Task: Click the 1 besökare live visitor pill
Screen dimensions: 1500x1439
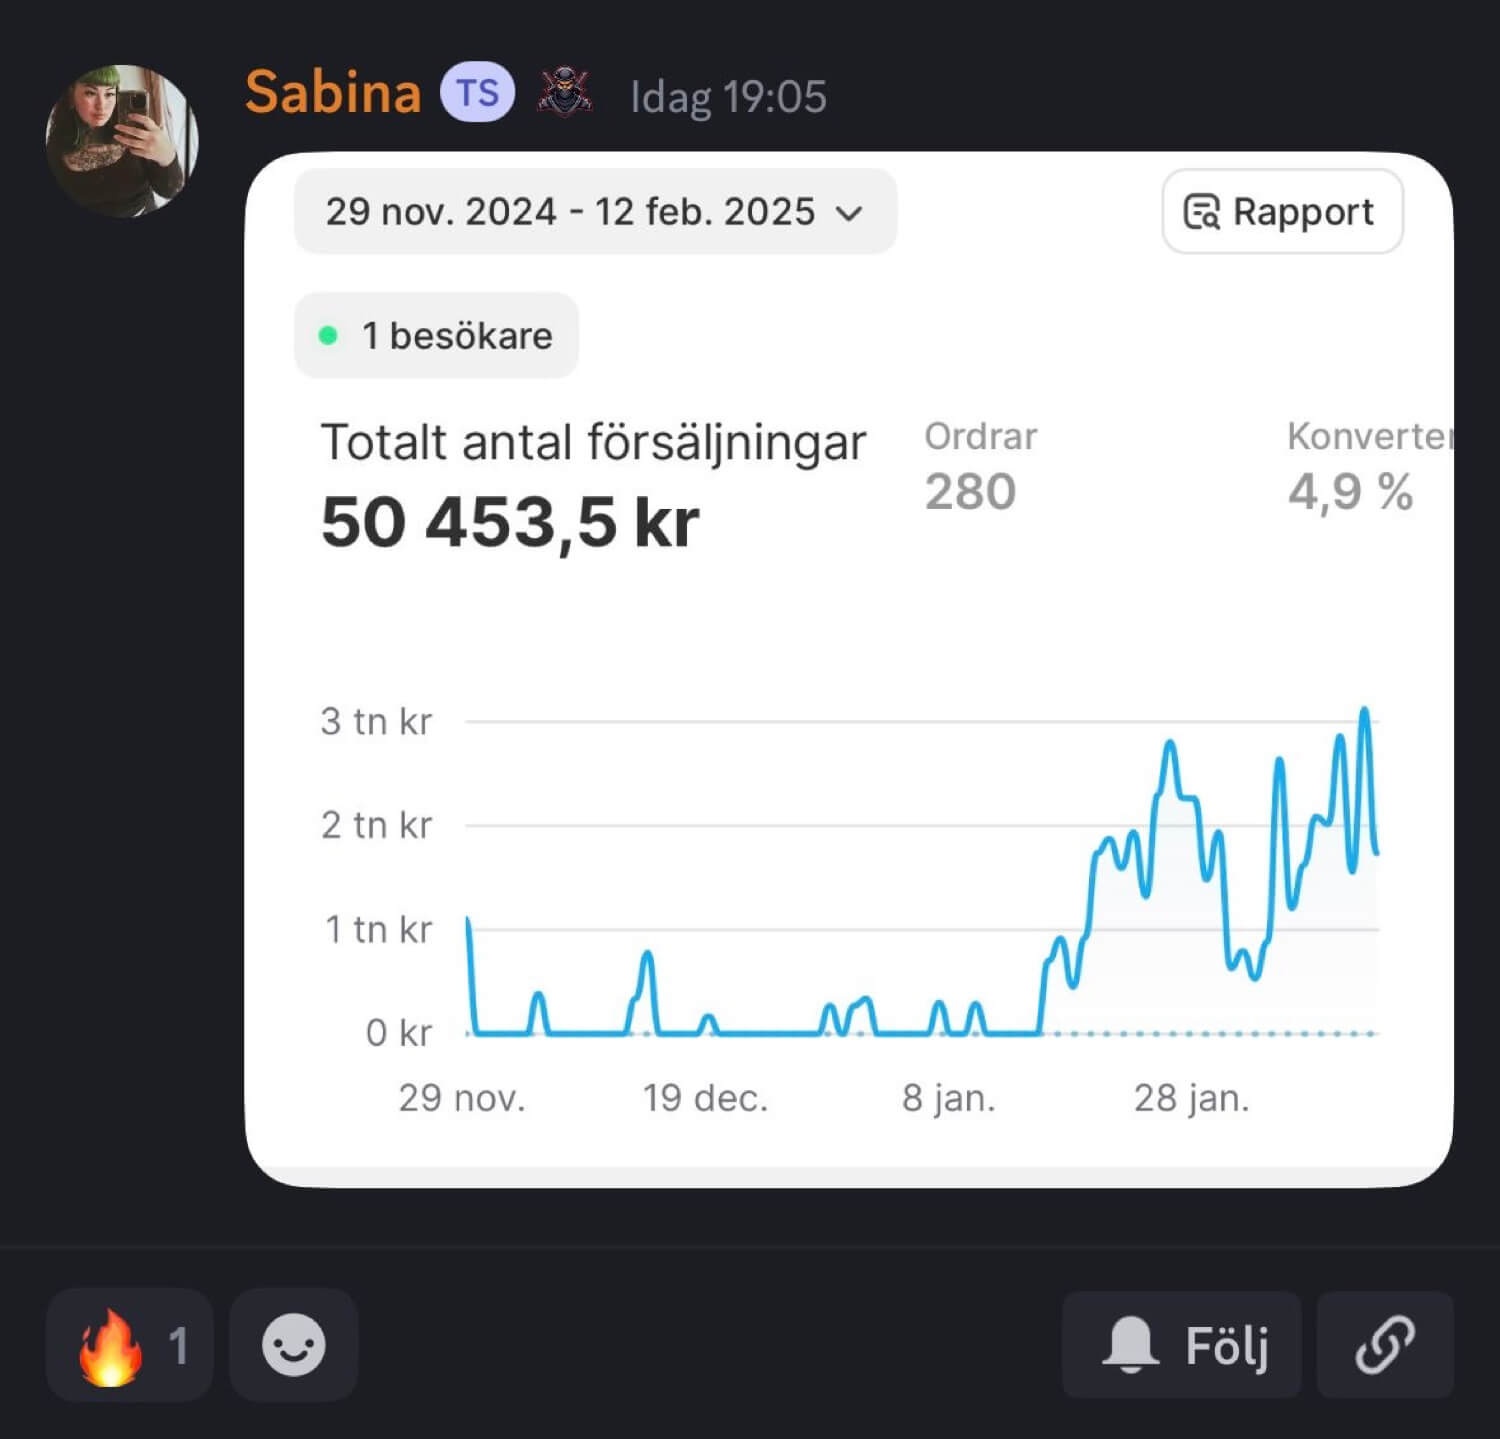Action: coord(437,336)
